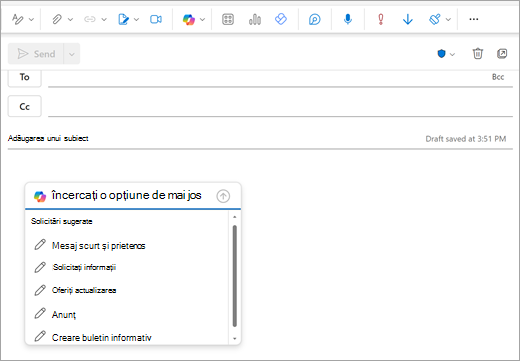Click in the Cc recipients field
This screenshot has height=361, width=520.
coord(280,106)
